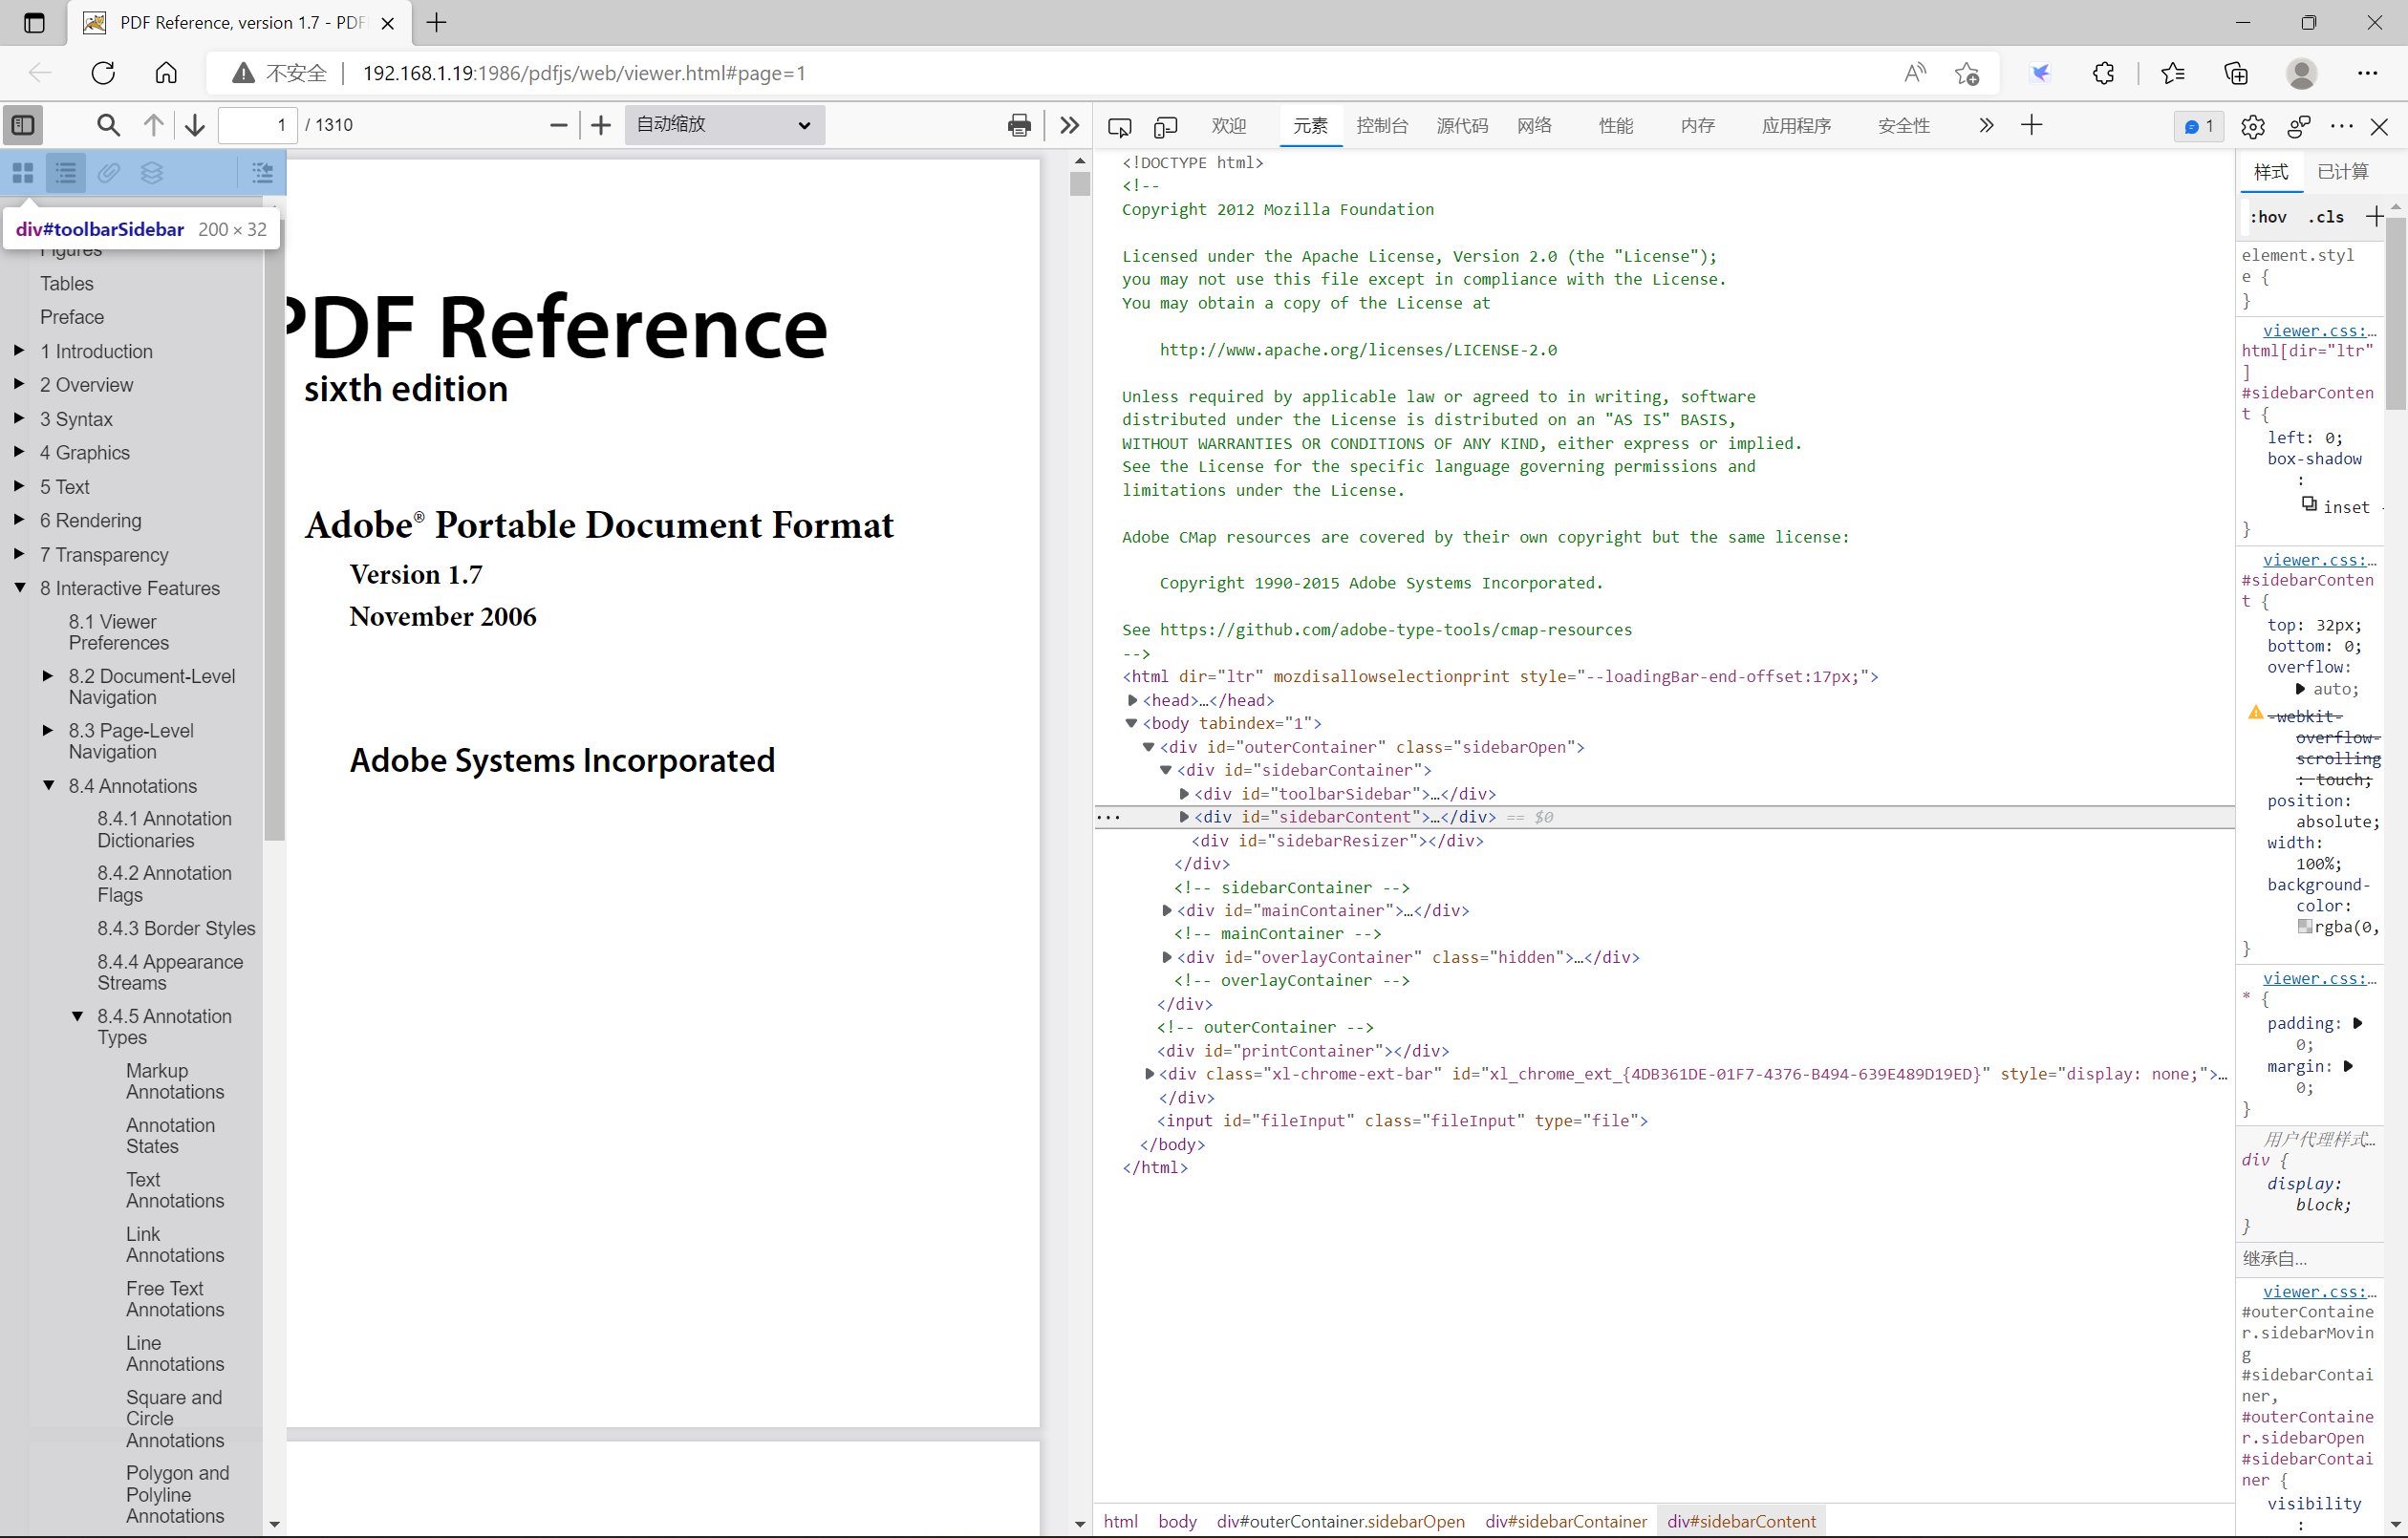Screen dimensions: 2408x1538
Task: Switch to the 控制台 DevTools tab
Action: click(1381, 126)
